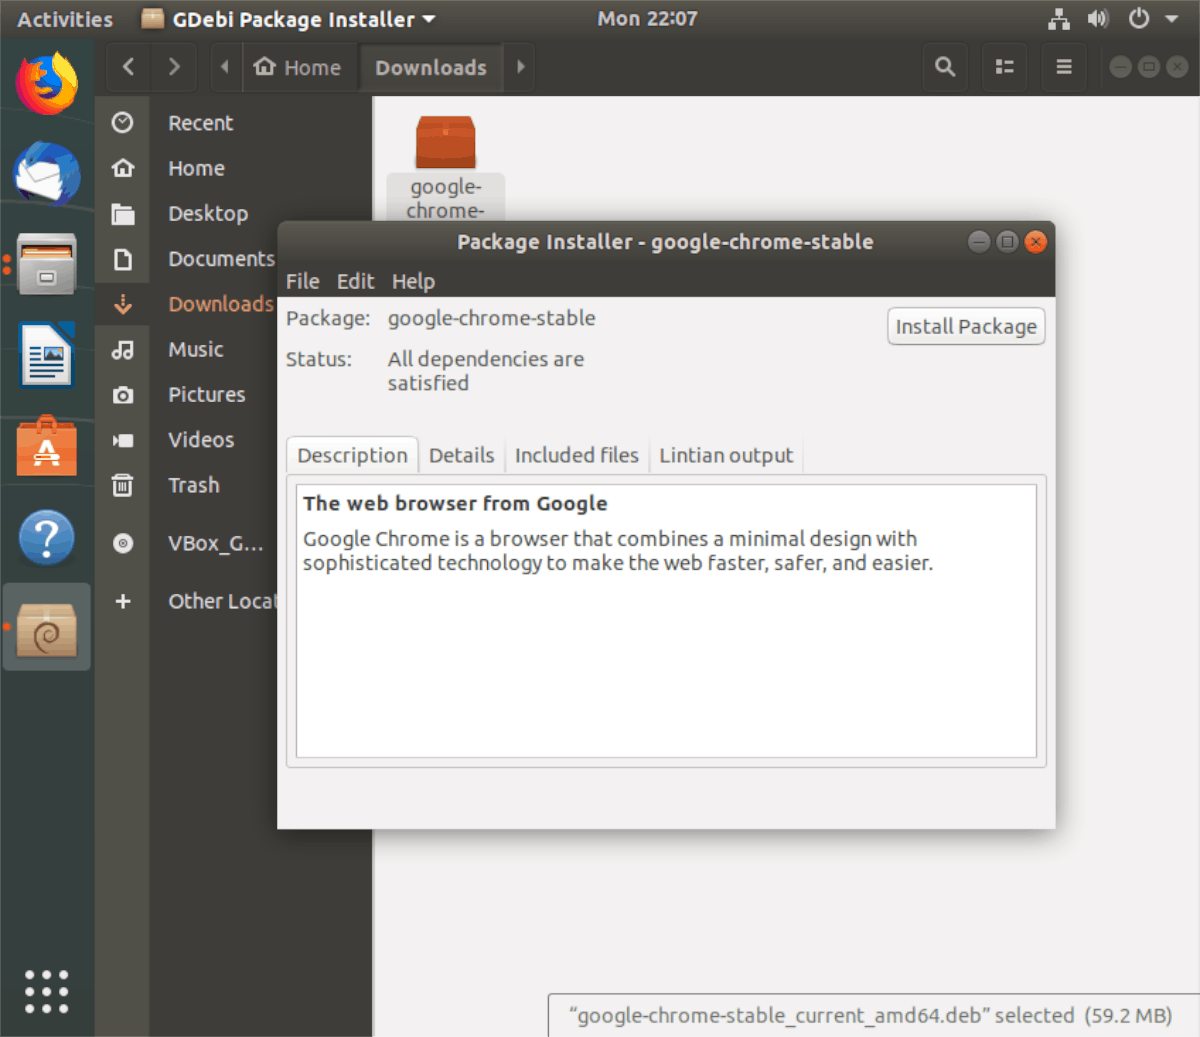Image resolution: width=1200 pixels, height=1037 pixels.
Task: Switch to the Details tab
Action: pos(461,456)
